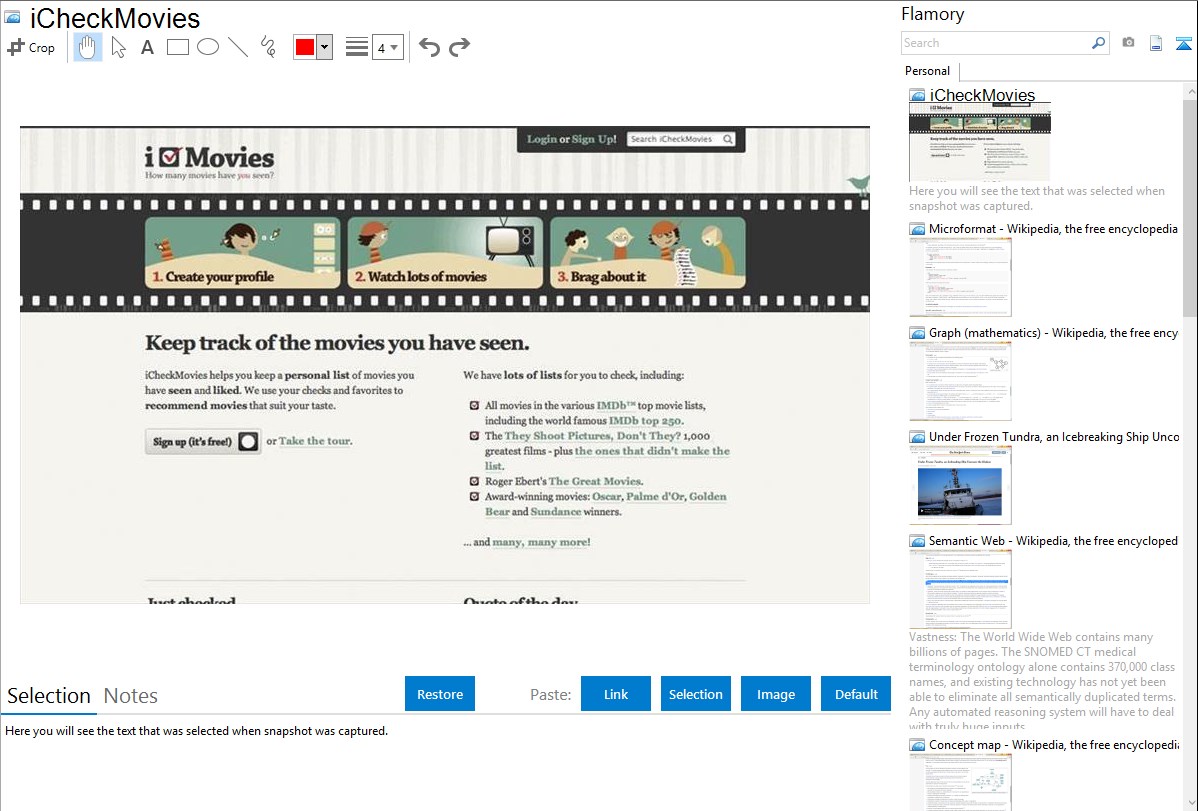
Task: Click the icon beside Semantic Web entry
Action: point(917,541)
